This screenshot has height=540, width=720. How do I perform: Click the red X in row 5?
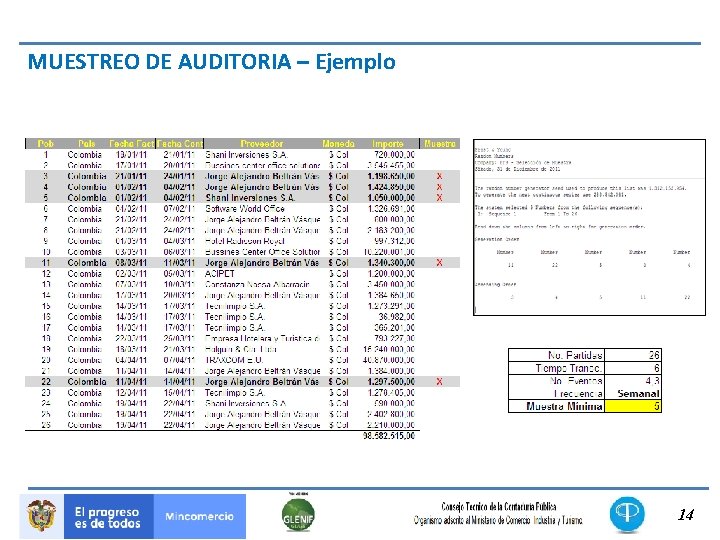(439, 198)
